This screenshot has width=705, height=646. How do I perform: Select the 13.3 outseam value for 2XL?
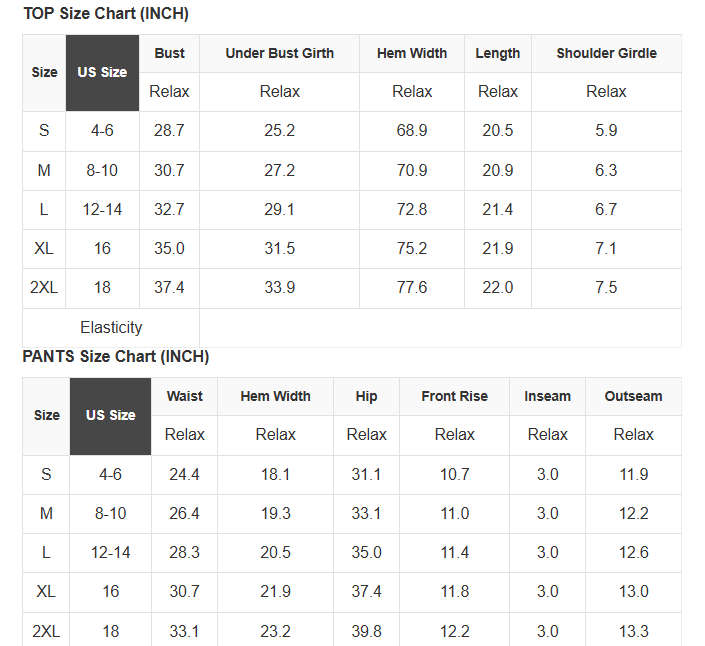(x=633, y=631)
